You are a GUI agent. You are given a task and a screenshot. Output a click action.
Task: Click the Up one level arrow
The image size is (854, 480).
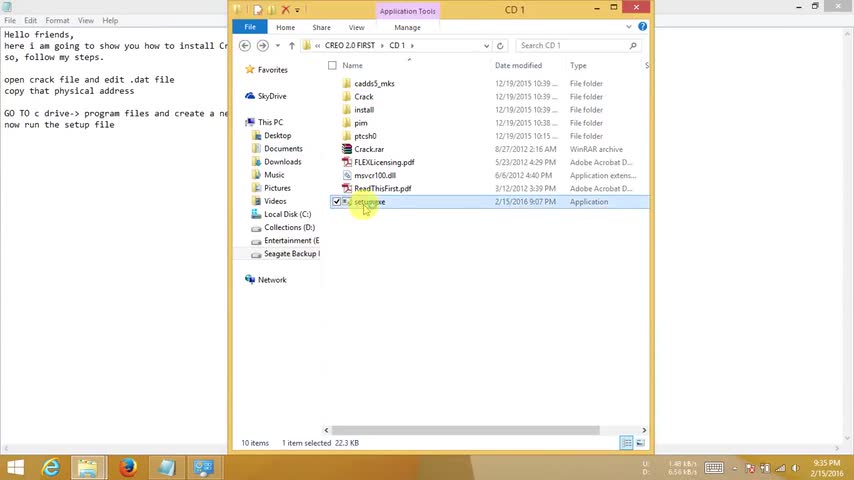292,46
